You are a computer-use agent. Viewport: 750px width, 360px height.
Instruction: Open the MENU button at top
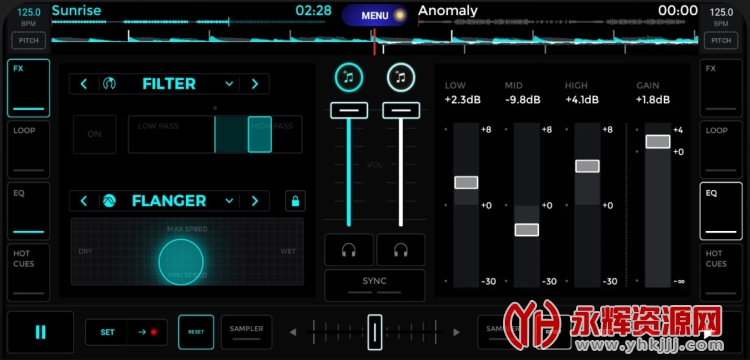point(375,15)
